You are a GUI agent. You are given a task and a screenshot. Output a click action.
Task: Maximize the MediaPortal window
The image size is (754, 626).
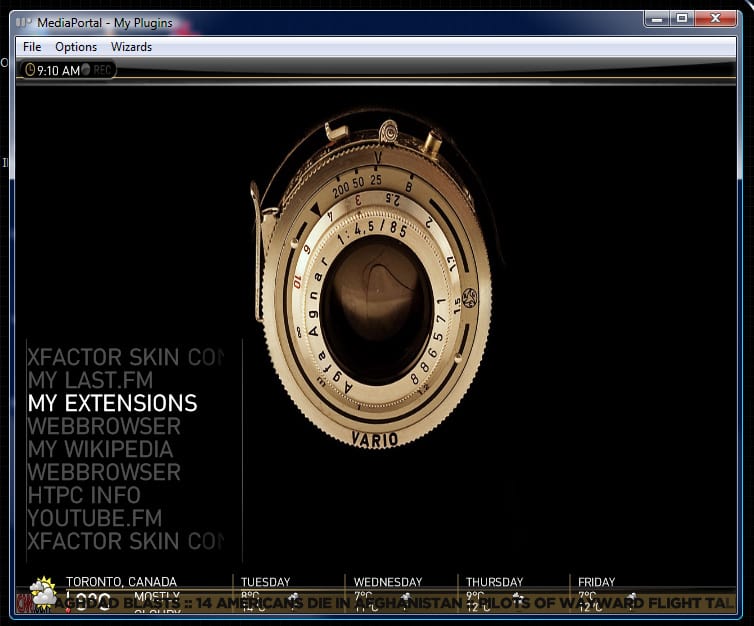point(682,18)
